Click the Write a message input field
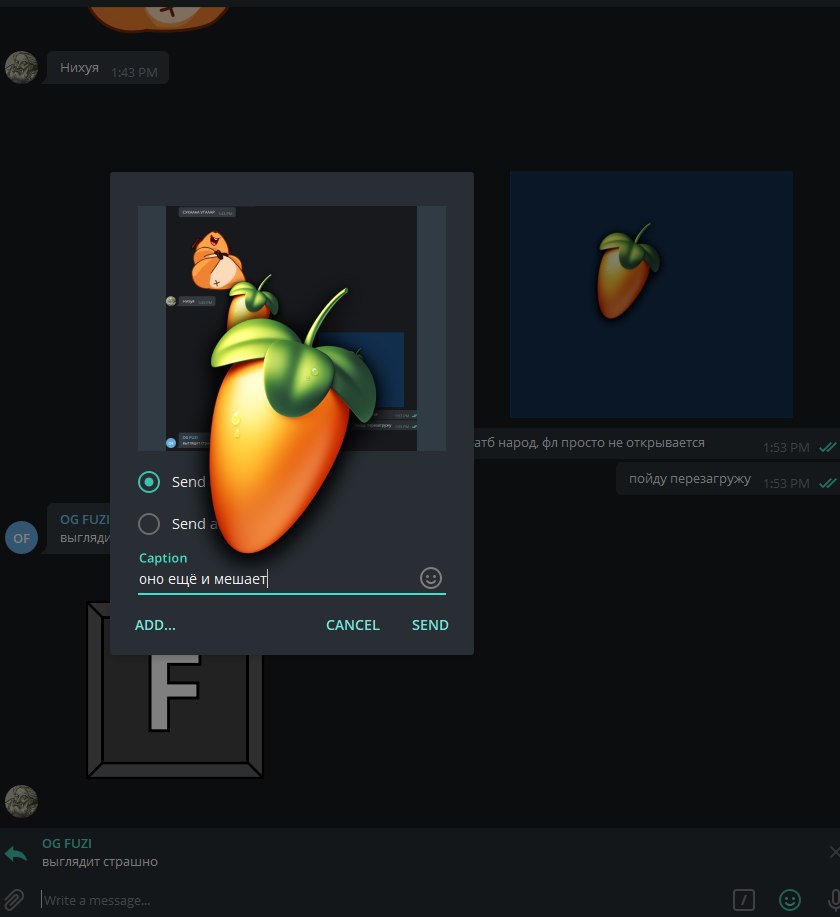 [380, 900]
